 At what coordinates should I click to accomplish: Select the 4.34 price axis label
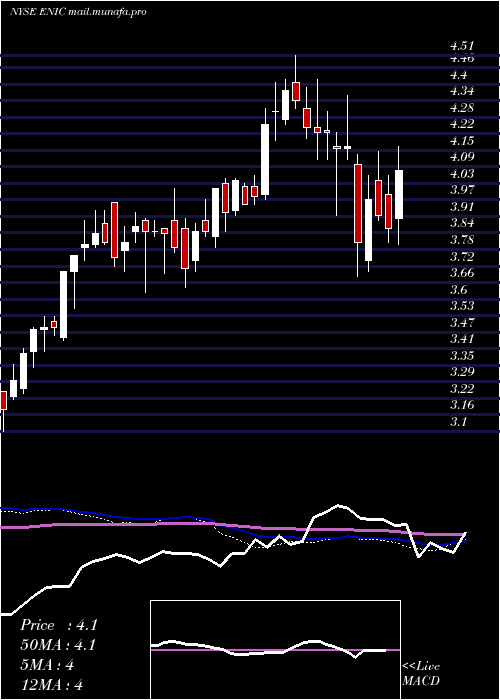tap(462, 91)
